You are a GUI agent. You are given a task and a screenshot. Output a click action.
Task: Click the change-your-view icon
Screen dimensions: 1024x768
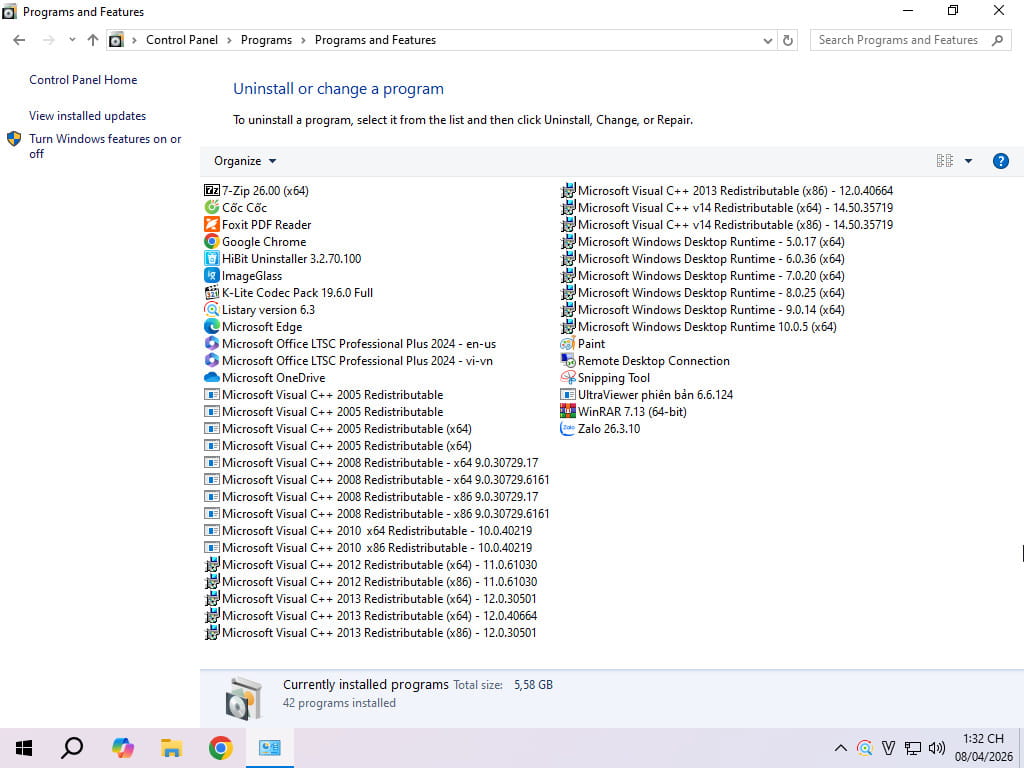tap(944, 161)
